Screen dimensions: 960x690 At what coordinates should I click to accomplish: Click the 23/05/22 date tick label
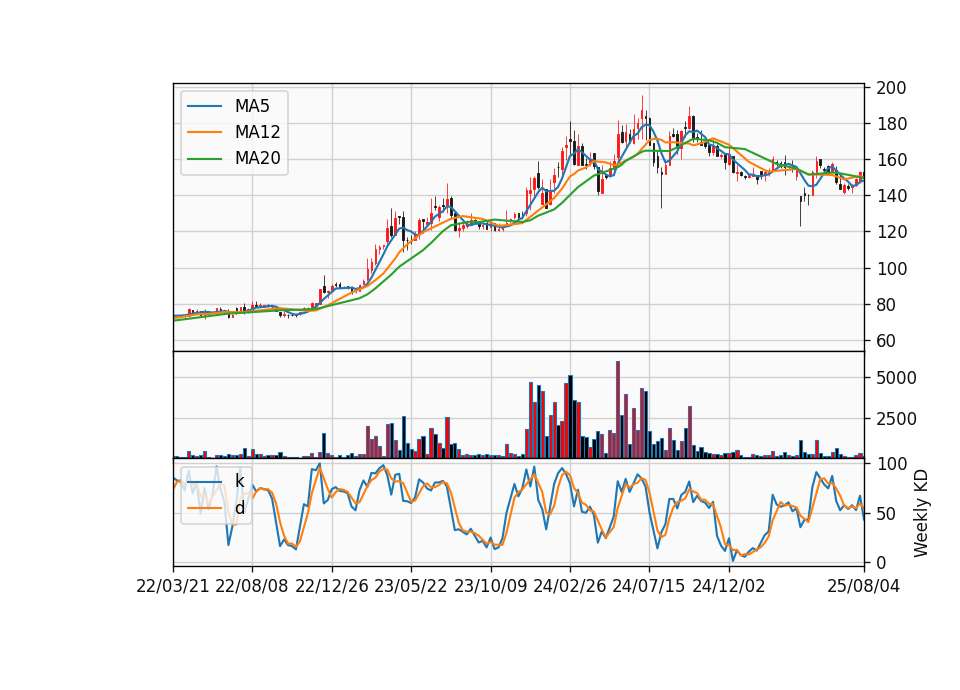pos(411,586)
